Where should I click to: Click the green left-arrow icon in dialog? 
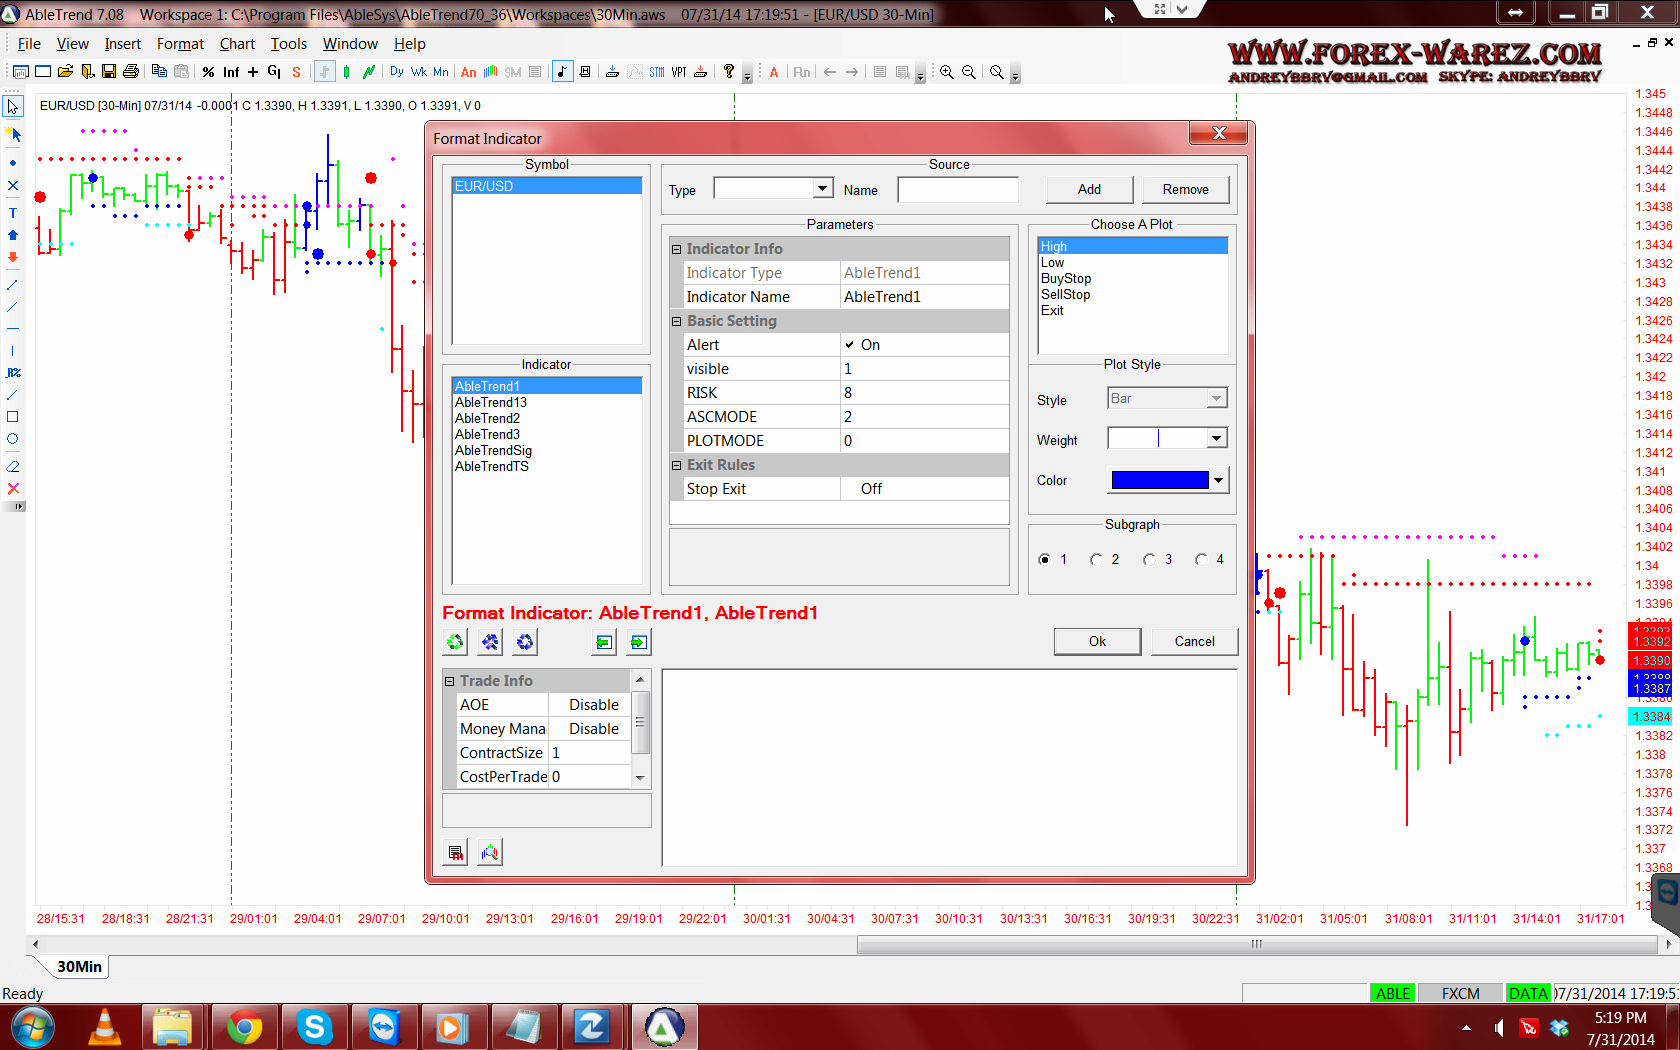coord(604,642)
